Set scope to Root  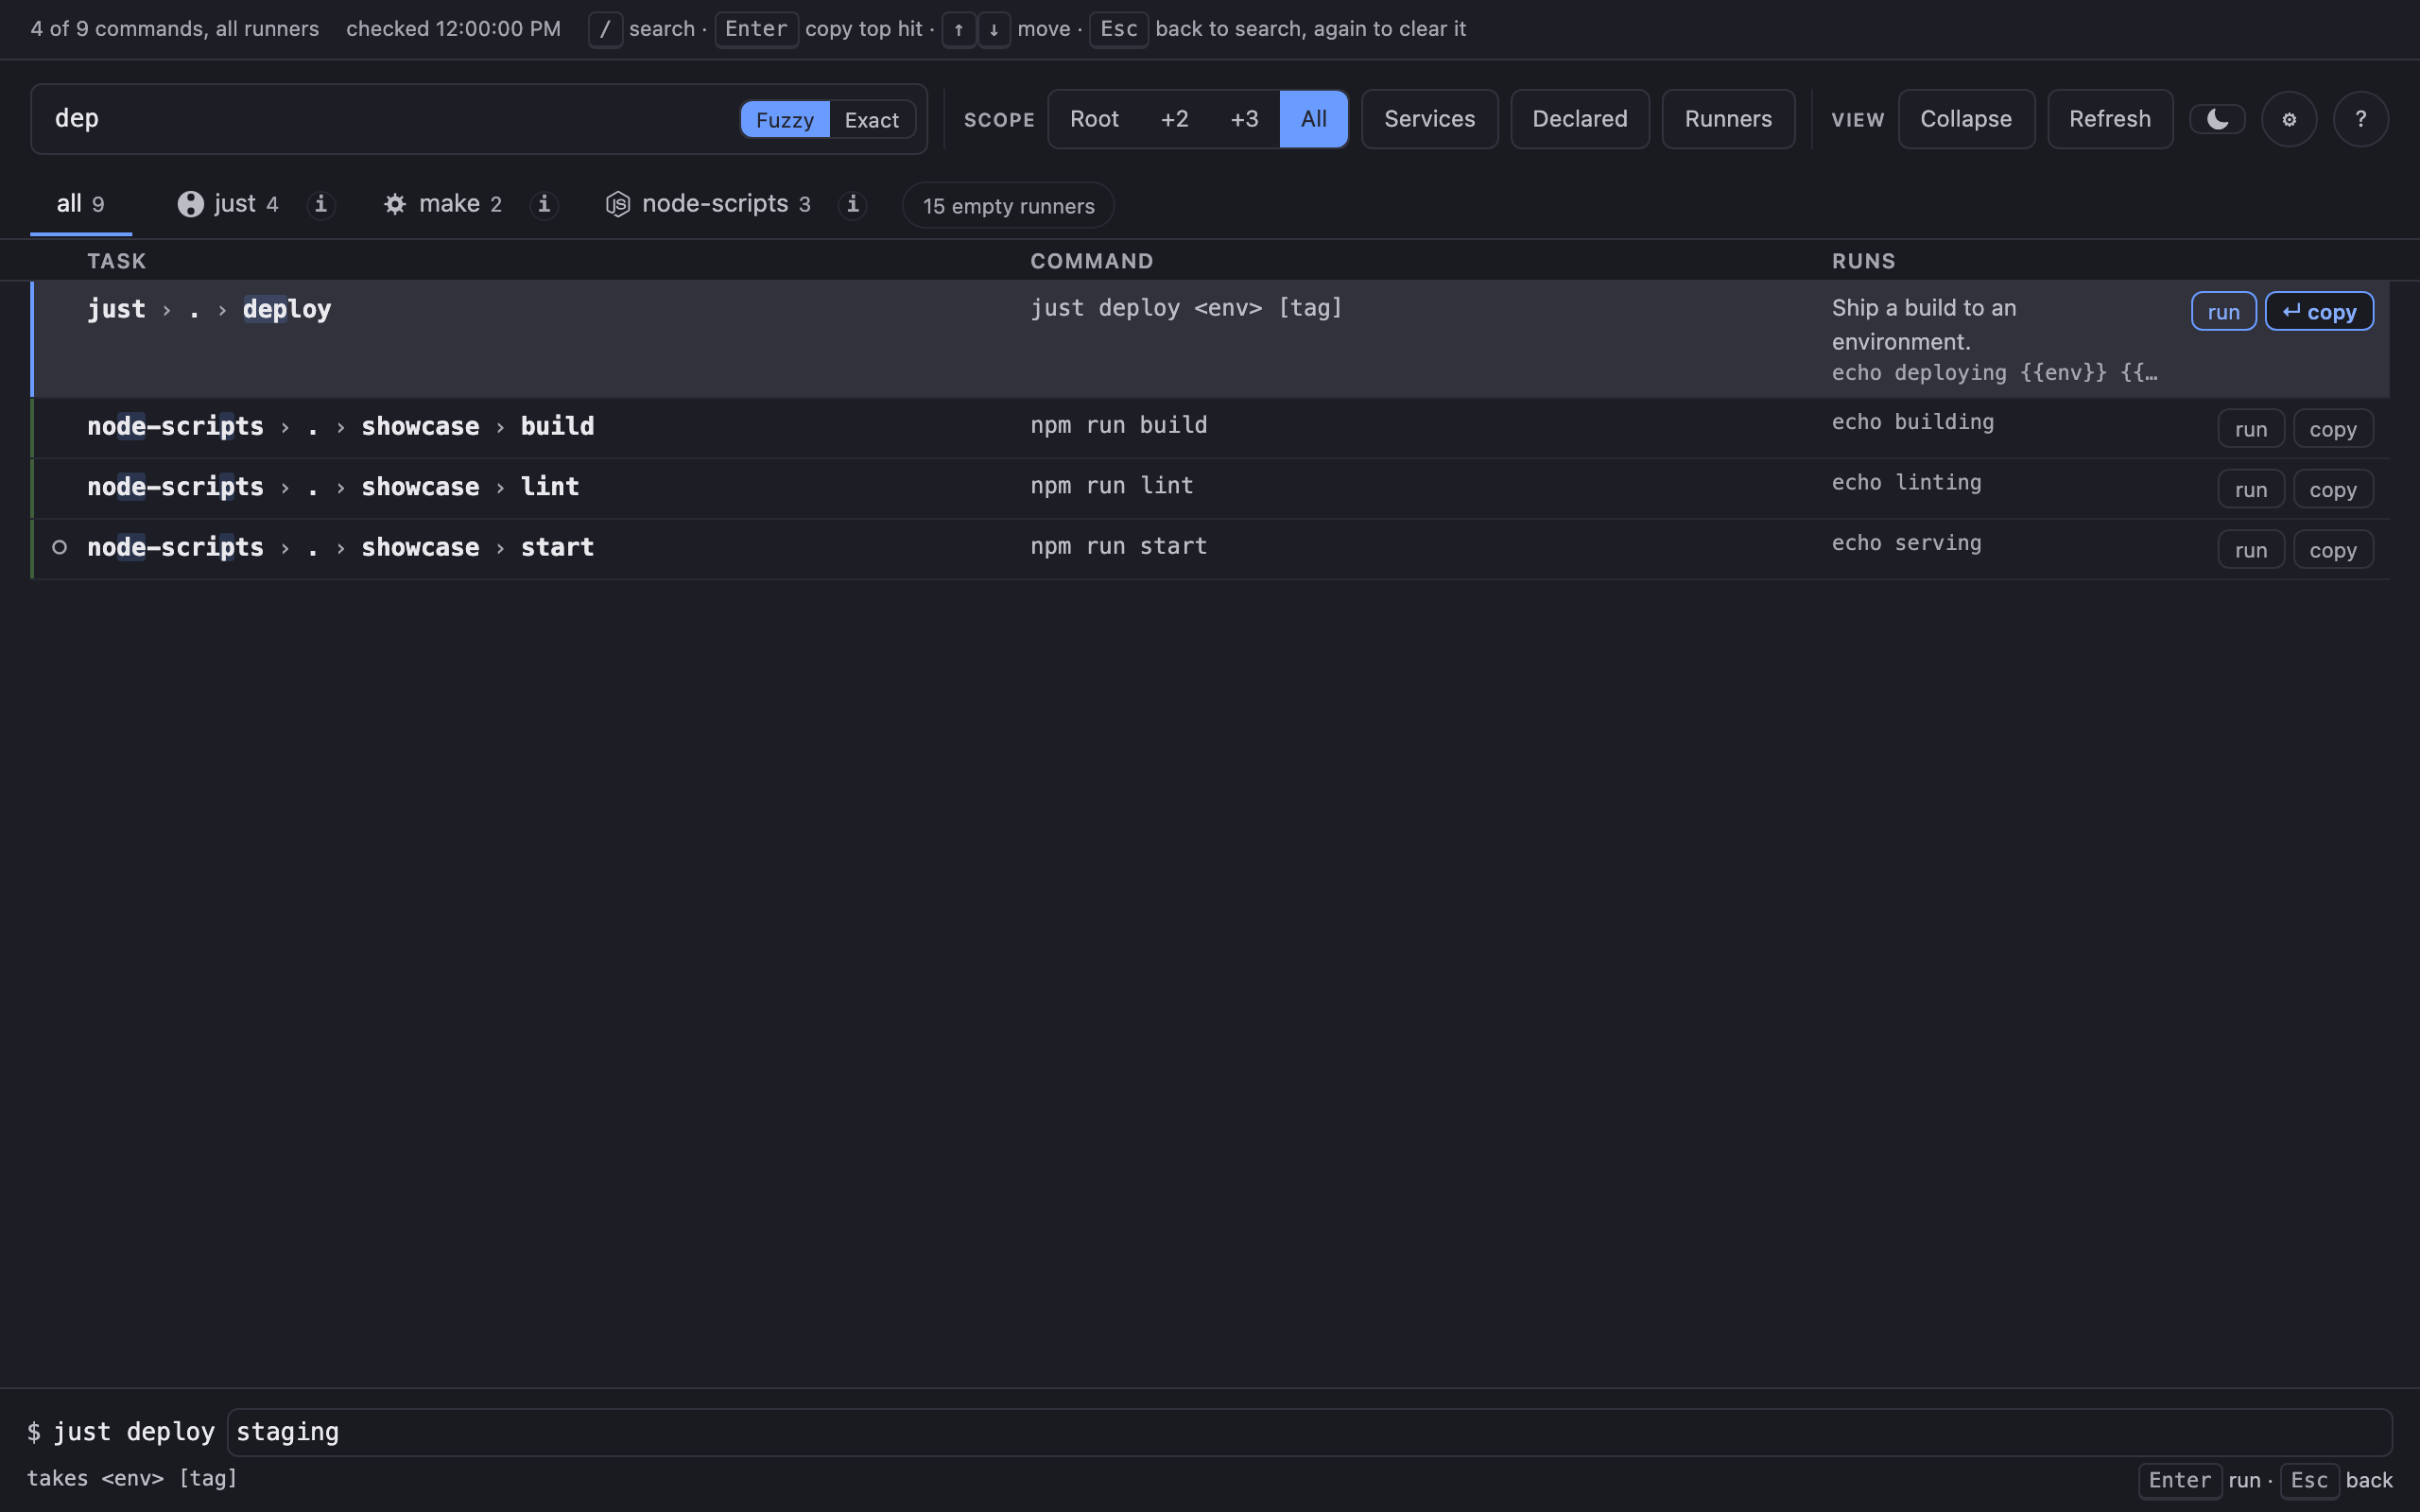click(1094, 119)
